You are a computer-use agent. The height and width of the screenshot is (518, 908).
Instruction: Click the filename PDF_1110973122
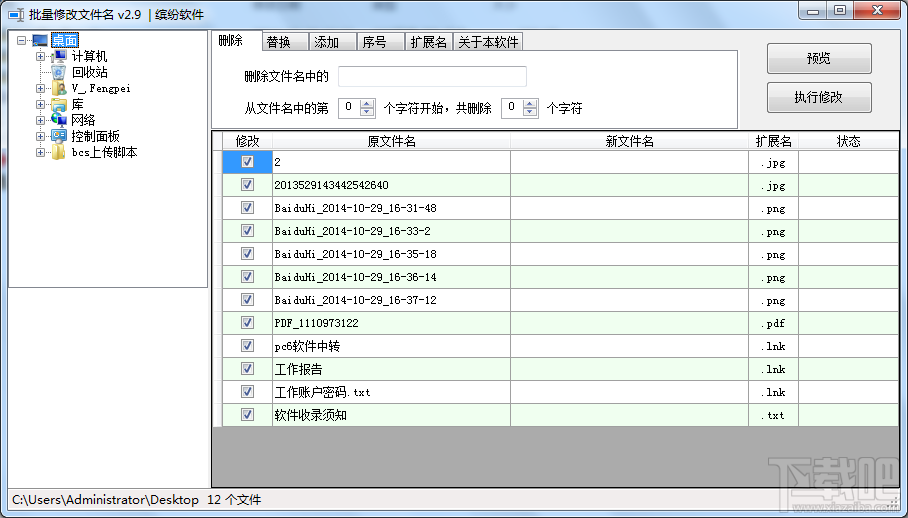316,323
